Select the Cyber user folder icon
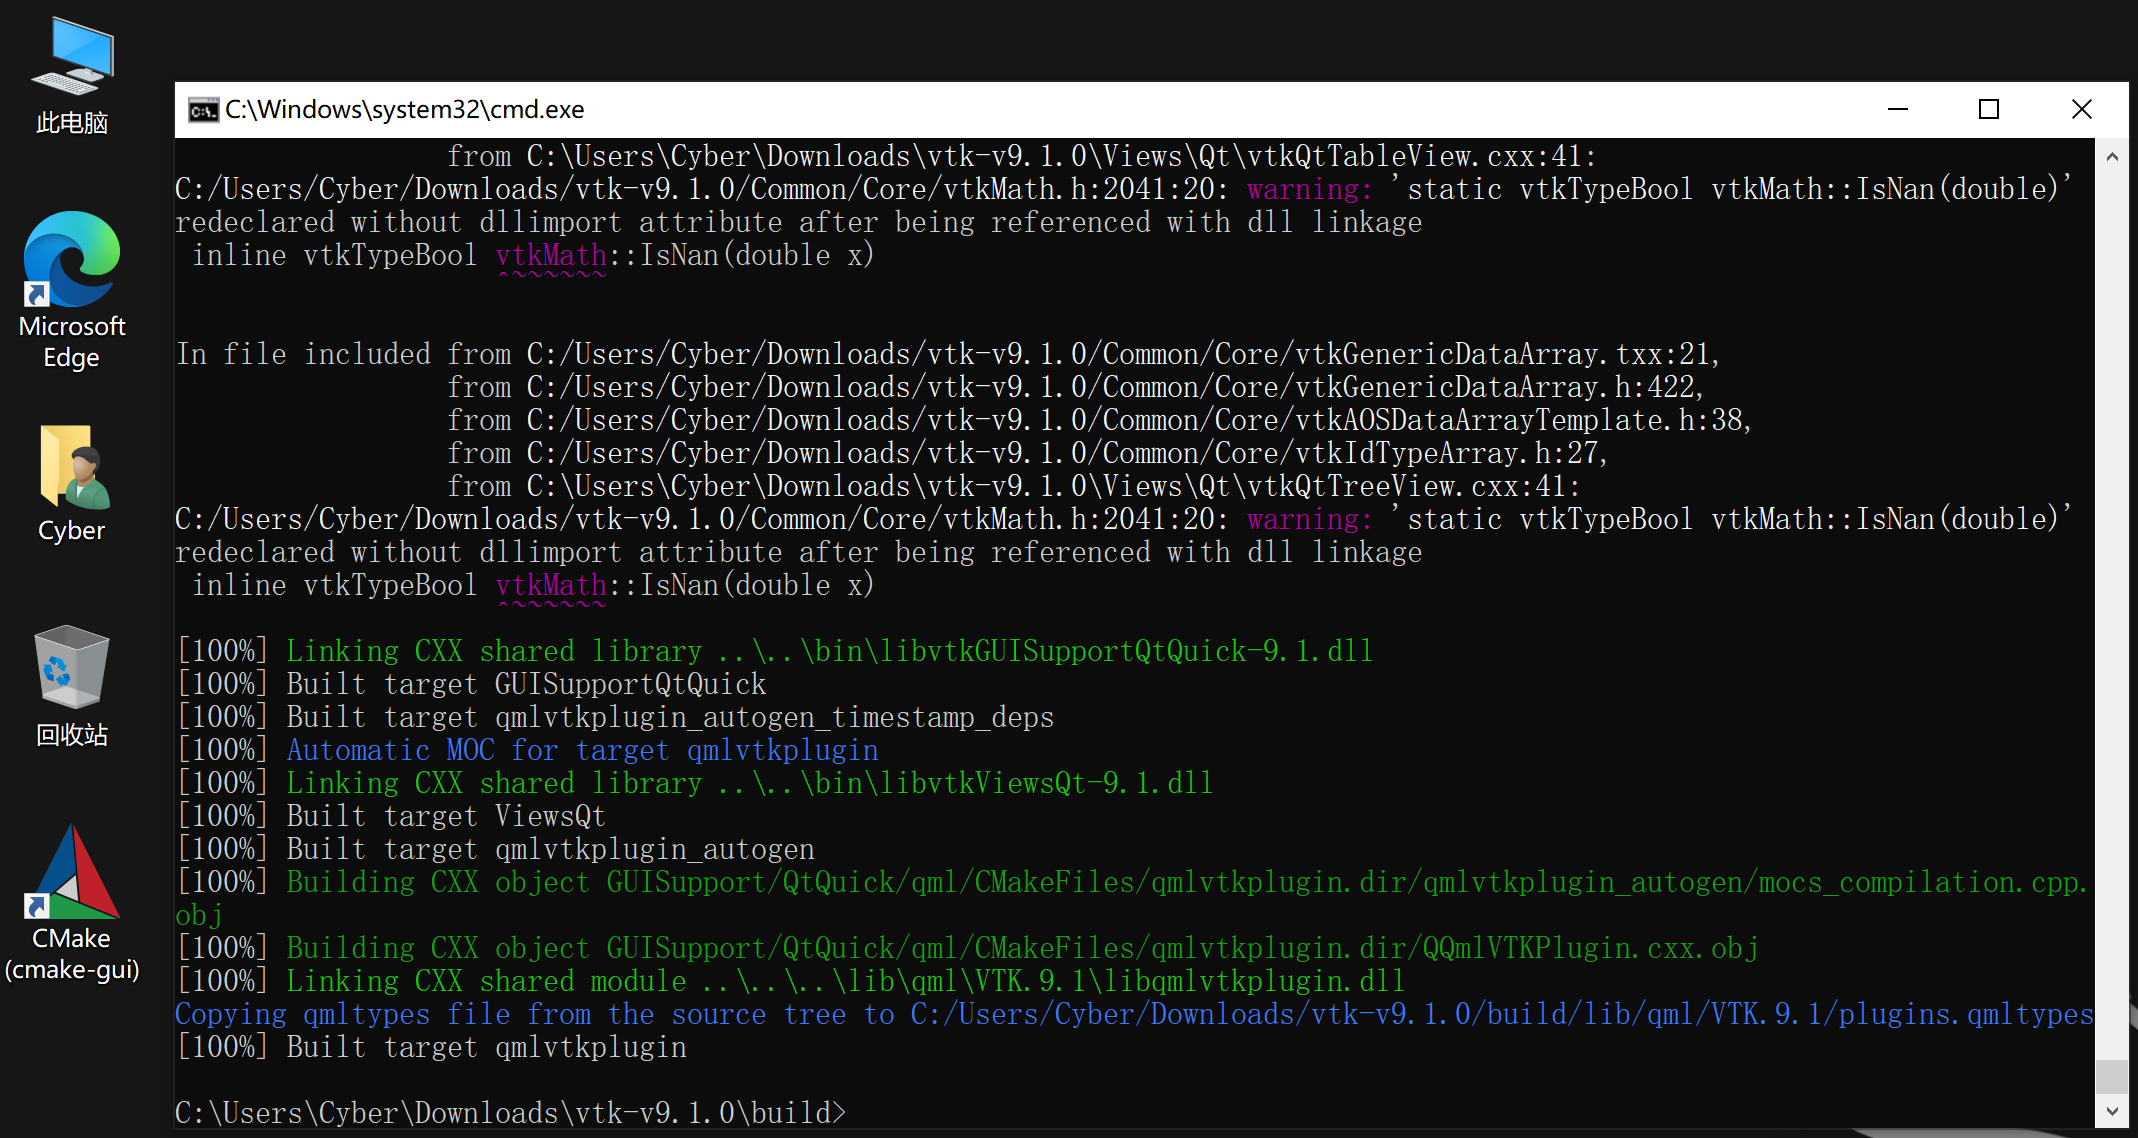The width and height of the screenshot is (2138, 1138). click(x=71, y=483)
